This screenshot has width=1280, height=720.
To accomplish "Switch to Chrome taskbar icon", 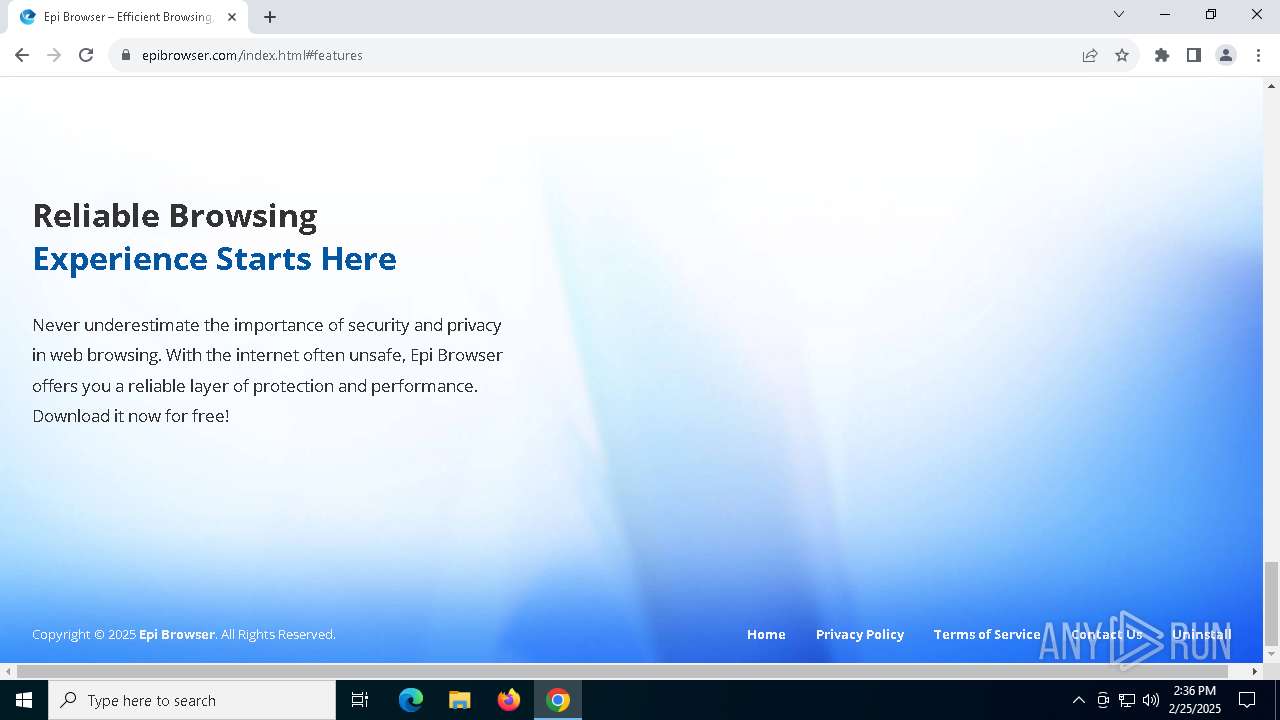I will pos(558,700).
